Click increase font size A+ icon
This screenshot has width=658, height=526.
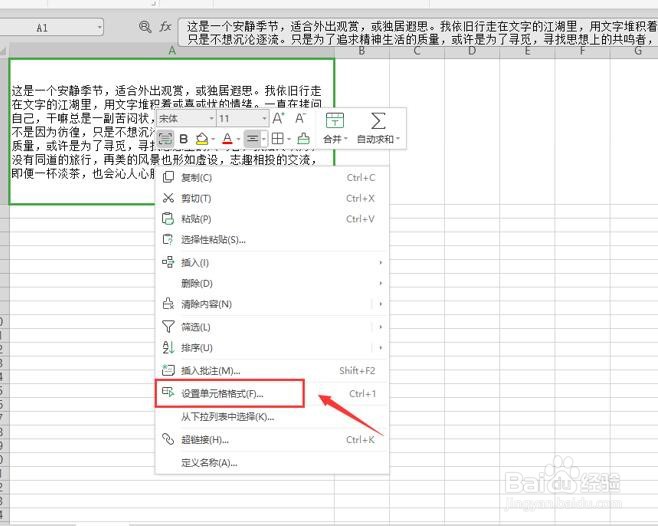pos(278,118)
